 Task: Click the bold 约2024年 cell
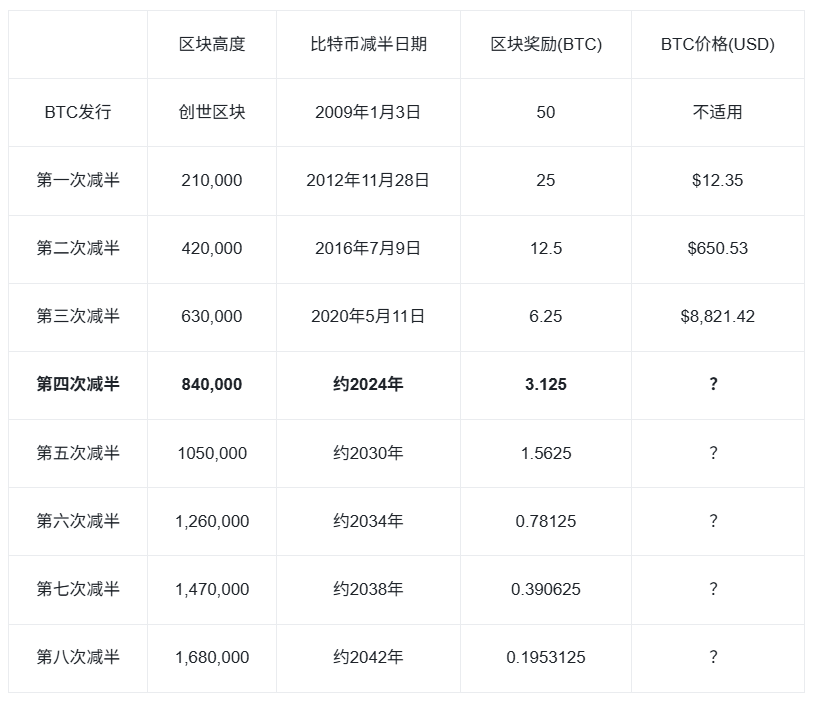(368, 384)
